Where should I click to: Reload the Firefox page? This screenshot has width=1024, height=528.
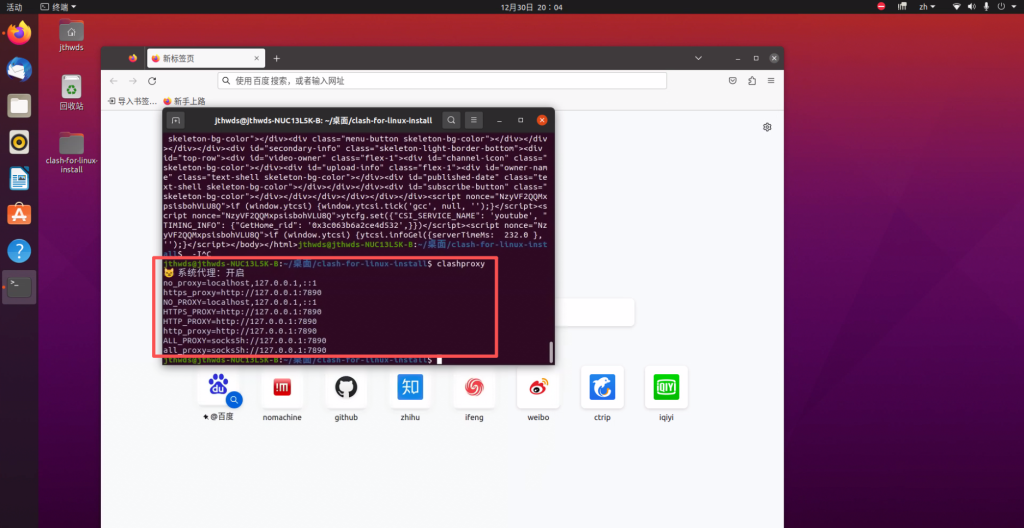click(x=152, y=81)
